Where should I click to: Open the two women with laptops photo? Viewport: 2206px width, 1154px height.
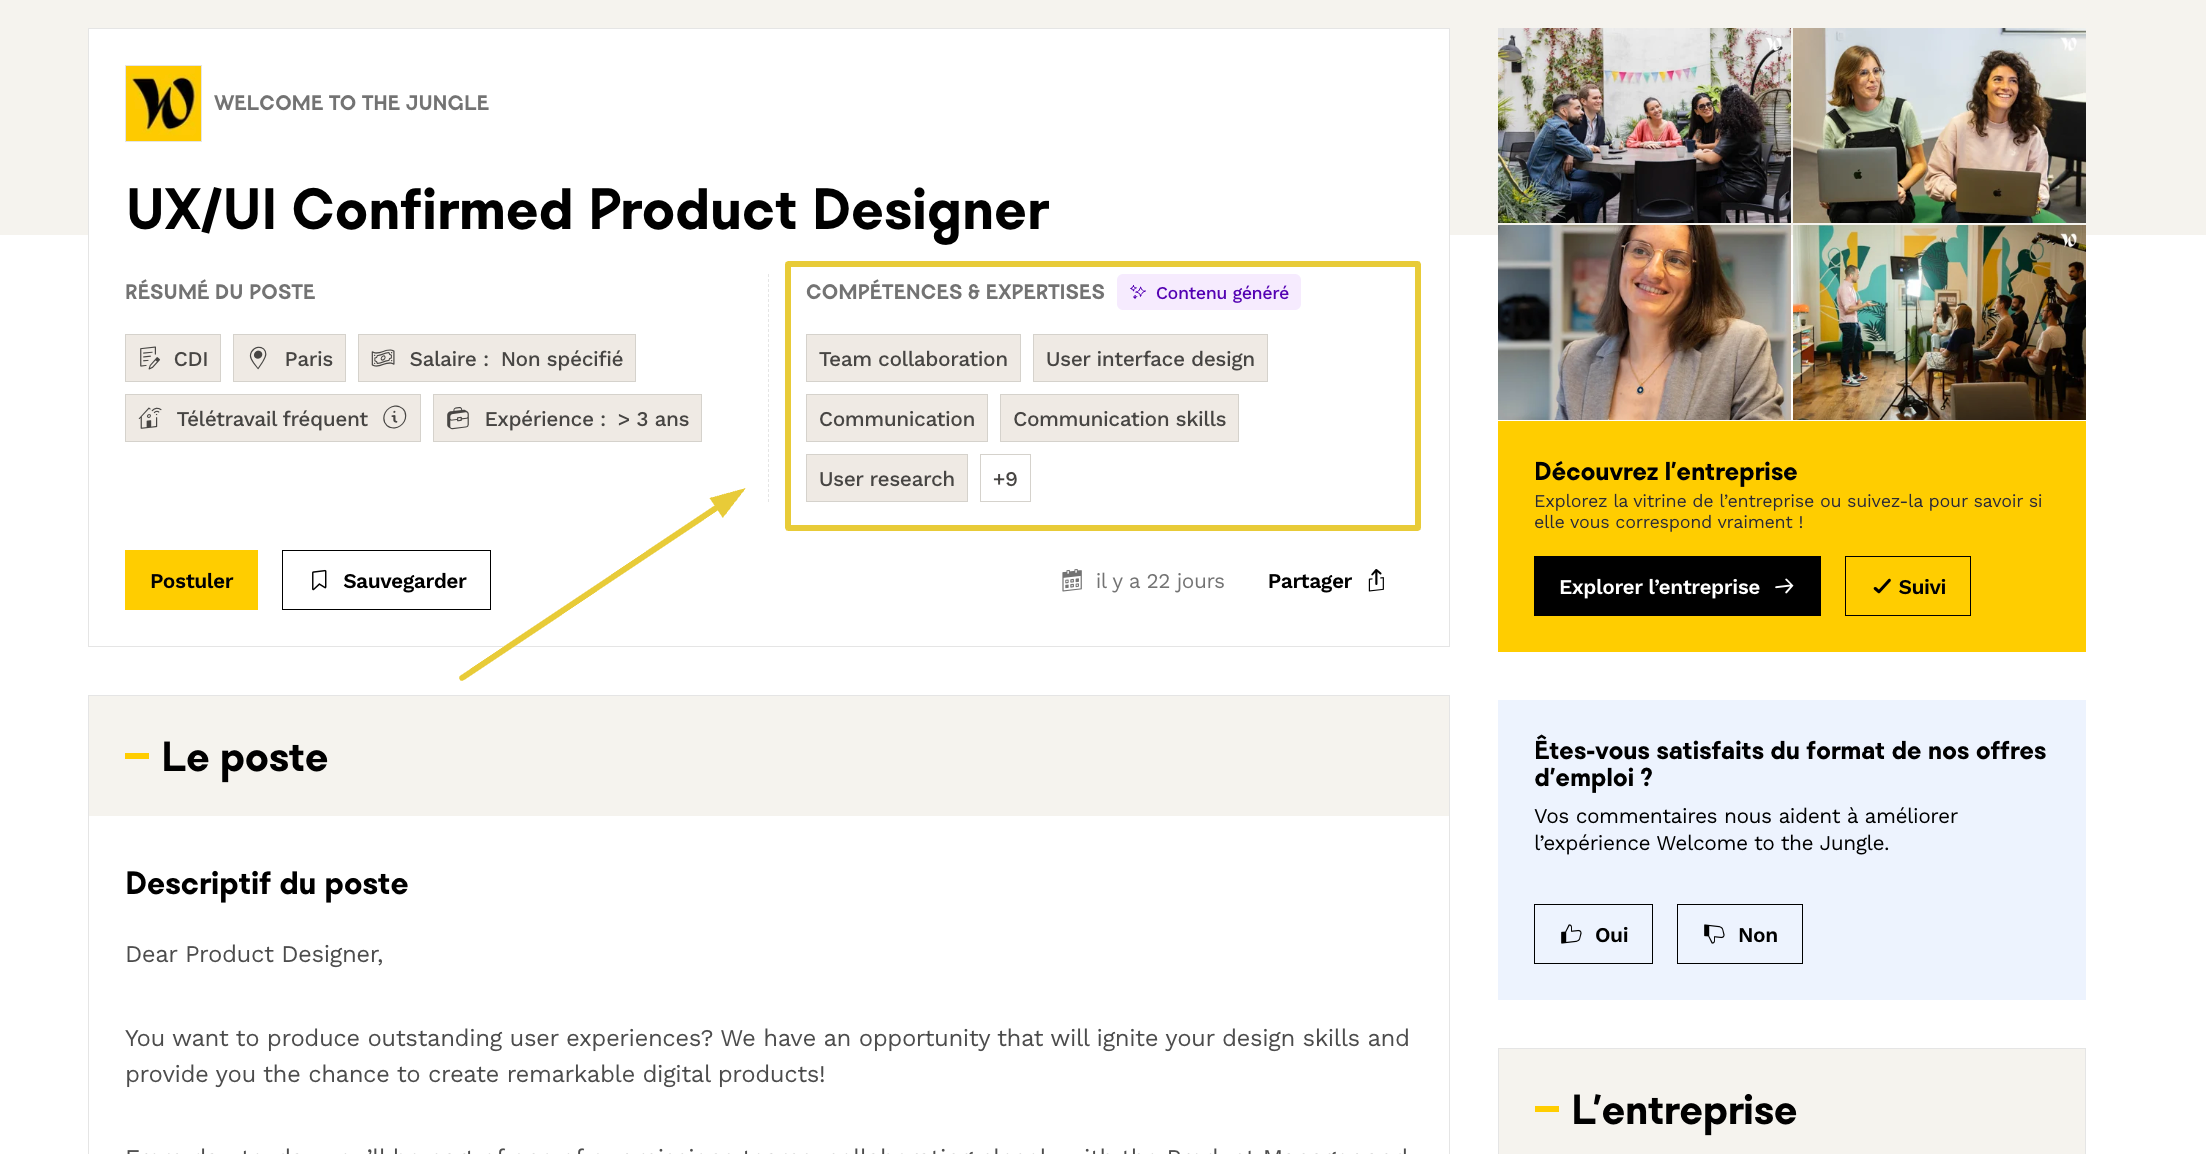(1939, 125)
